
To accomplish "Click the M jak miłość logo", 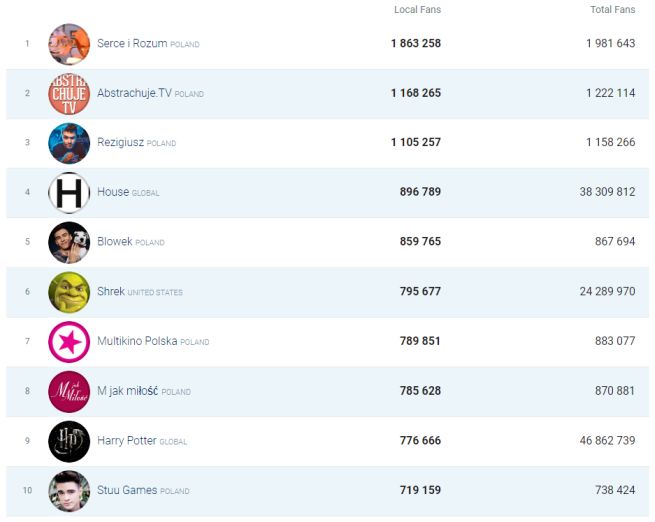I will tap(69, 391).
